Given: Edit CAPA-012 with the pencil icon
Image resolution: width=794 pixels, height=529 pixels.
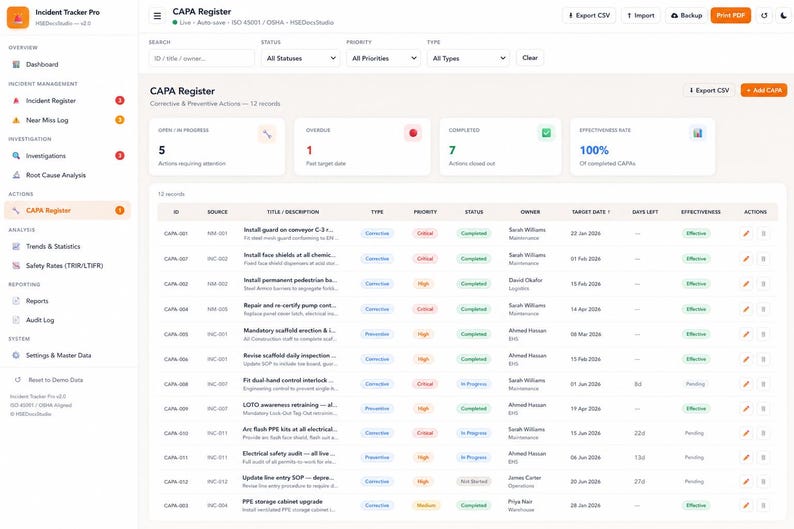Looking at the screenshot, I should (x=746, y=482).
